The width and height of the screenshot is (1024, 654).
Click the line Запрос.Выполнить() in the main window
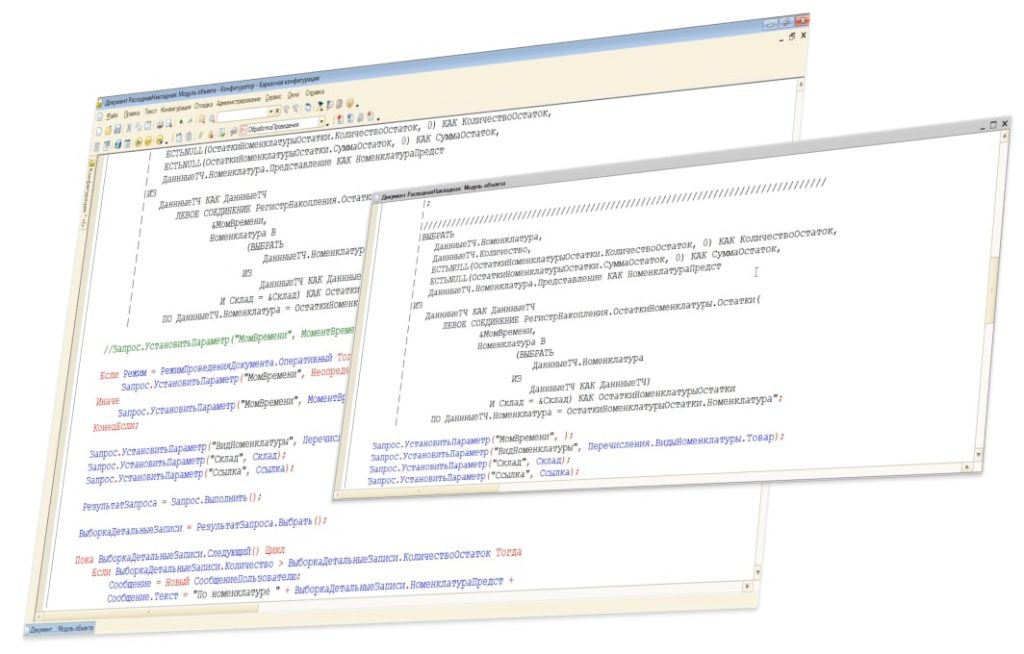click(216, 500)
